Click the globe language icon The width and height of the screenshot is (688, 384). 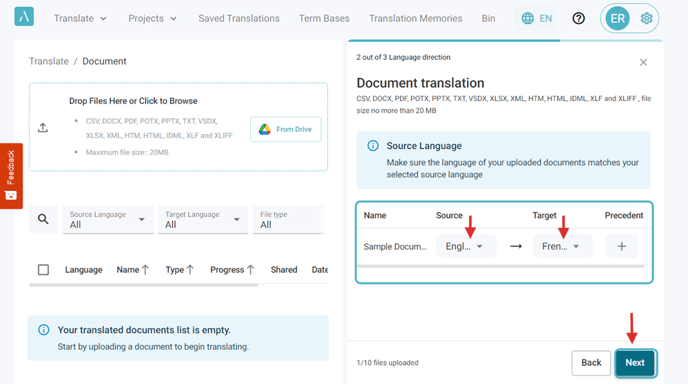pyautogui.click(x=527, y=18)
